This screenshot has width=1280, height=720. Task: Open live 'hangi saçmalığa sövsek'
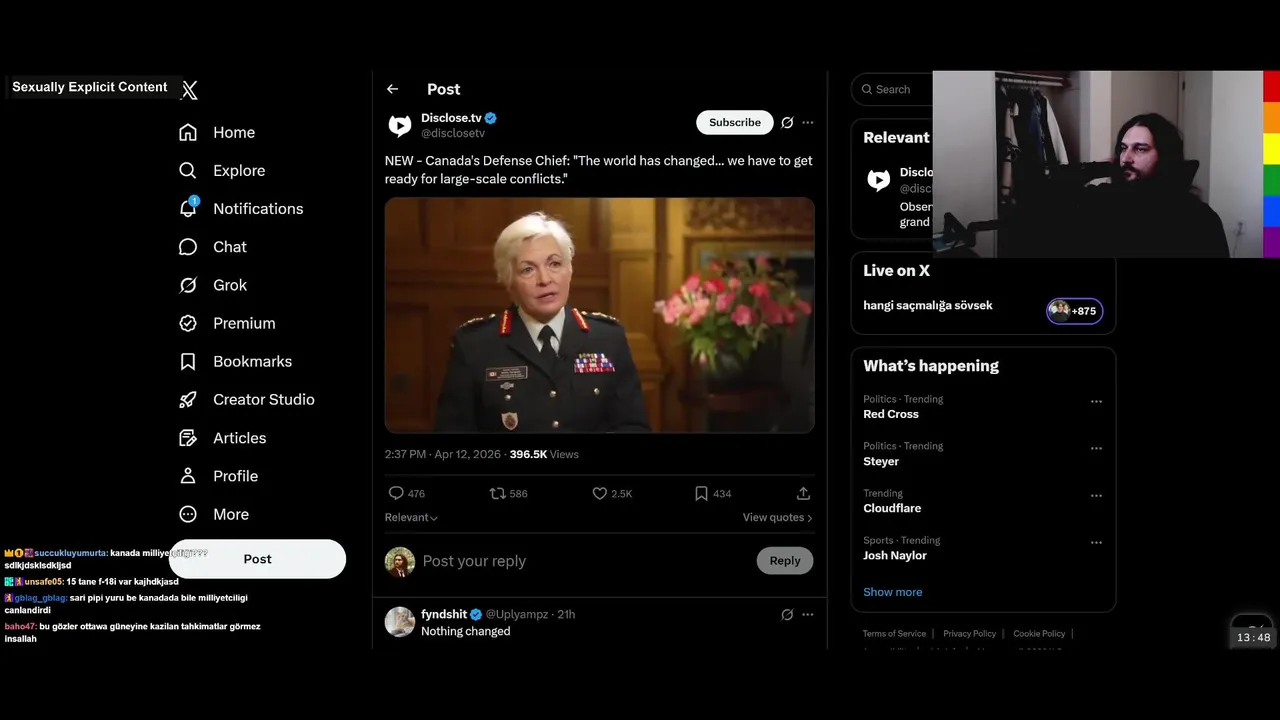click(928, 305)
